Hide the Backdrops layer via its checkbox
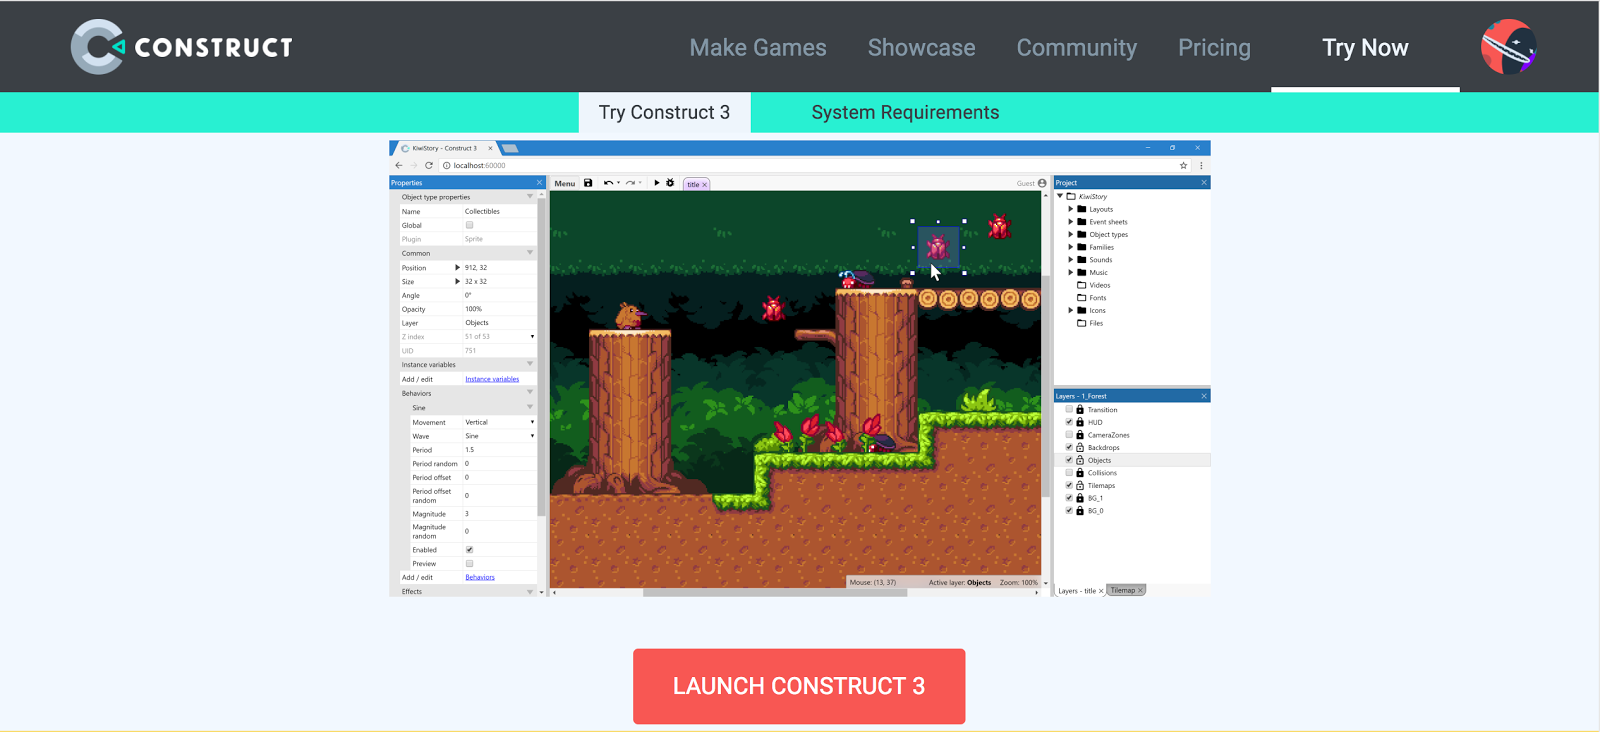 coord(1069,448)
